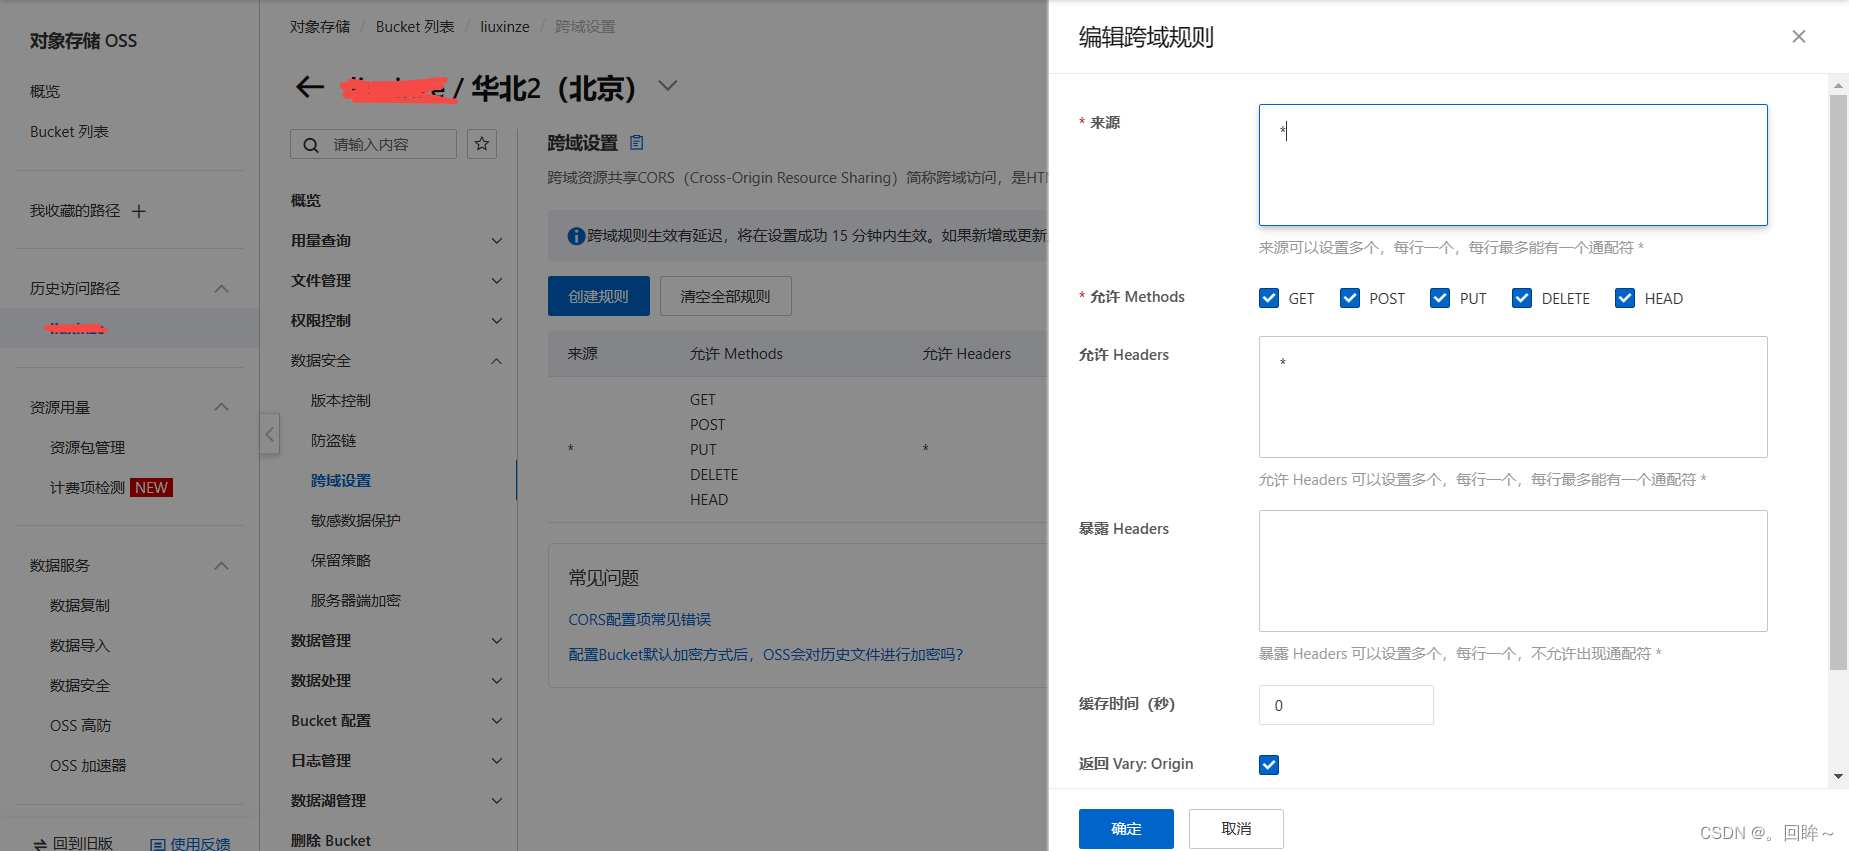
Task: Collapse the 数据安全 menu section
Action: [496, 361]
